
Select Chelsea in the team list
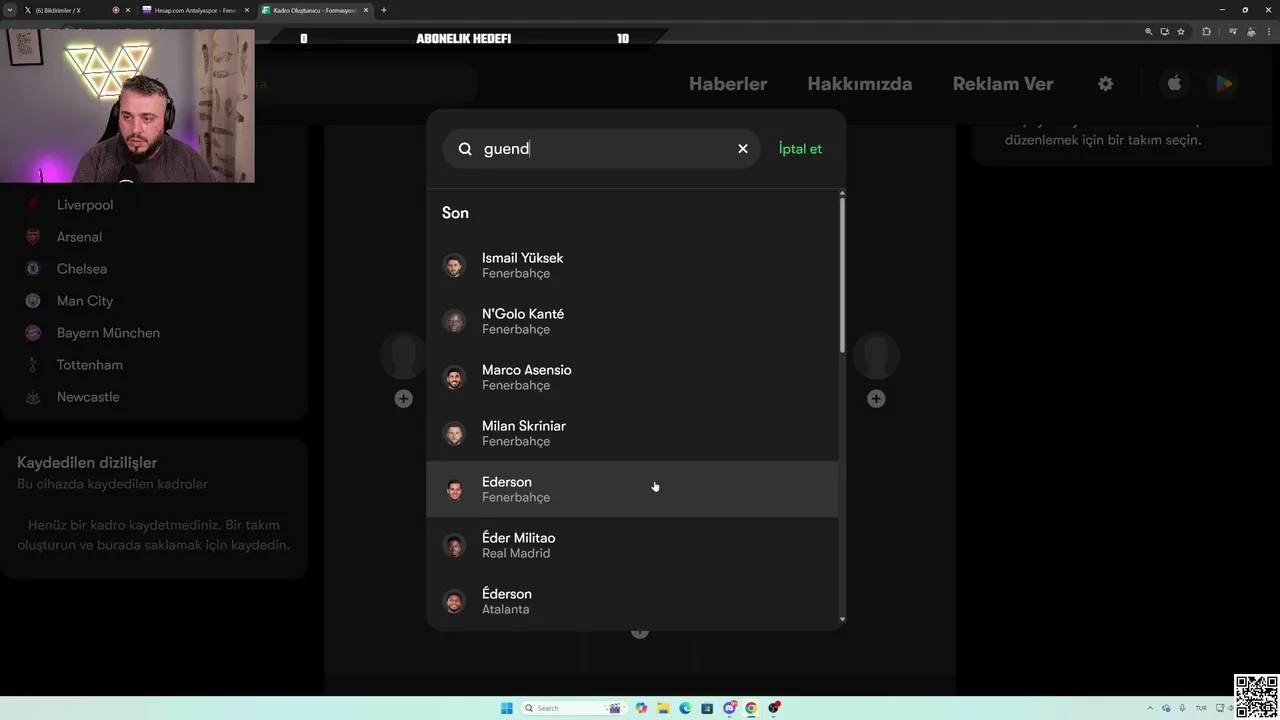click(82, 269)
